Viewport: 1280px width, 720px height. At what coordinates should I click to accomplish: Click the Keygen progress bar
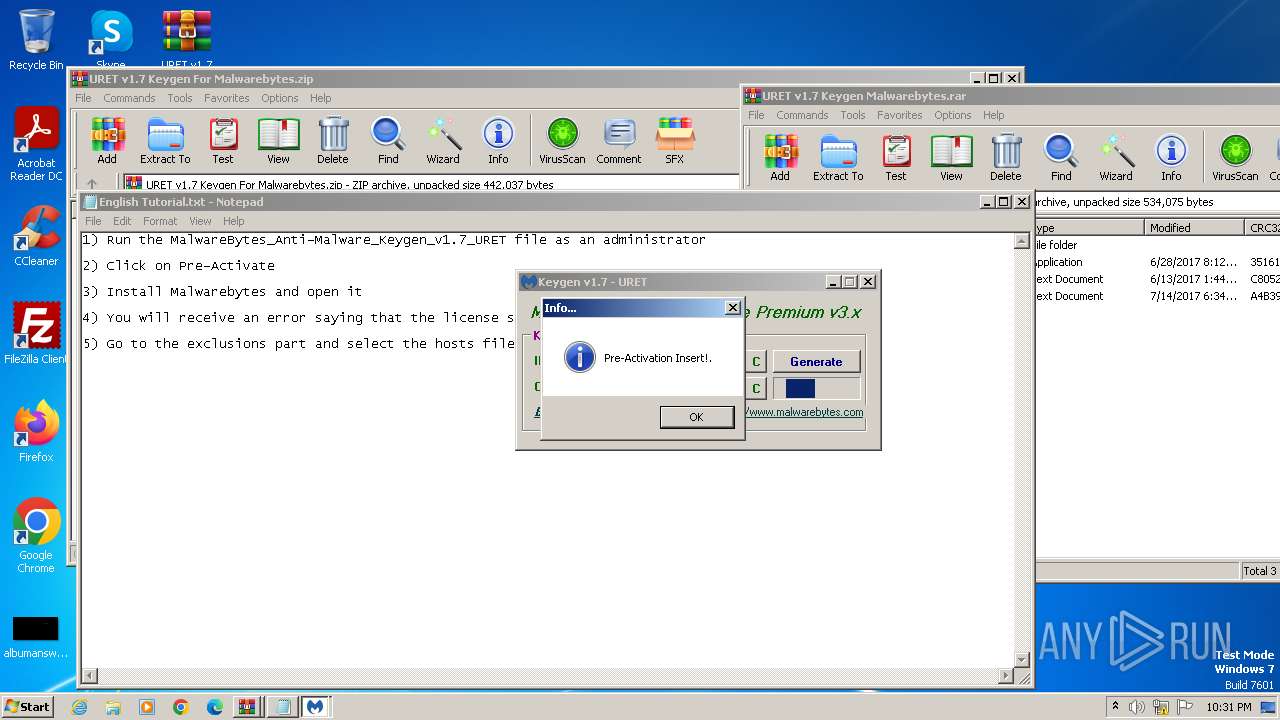(816, 388)
